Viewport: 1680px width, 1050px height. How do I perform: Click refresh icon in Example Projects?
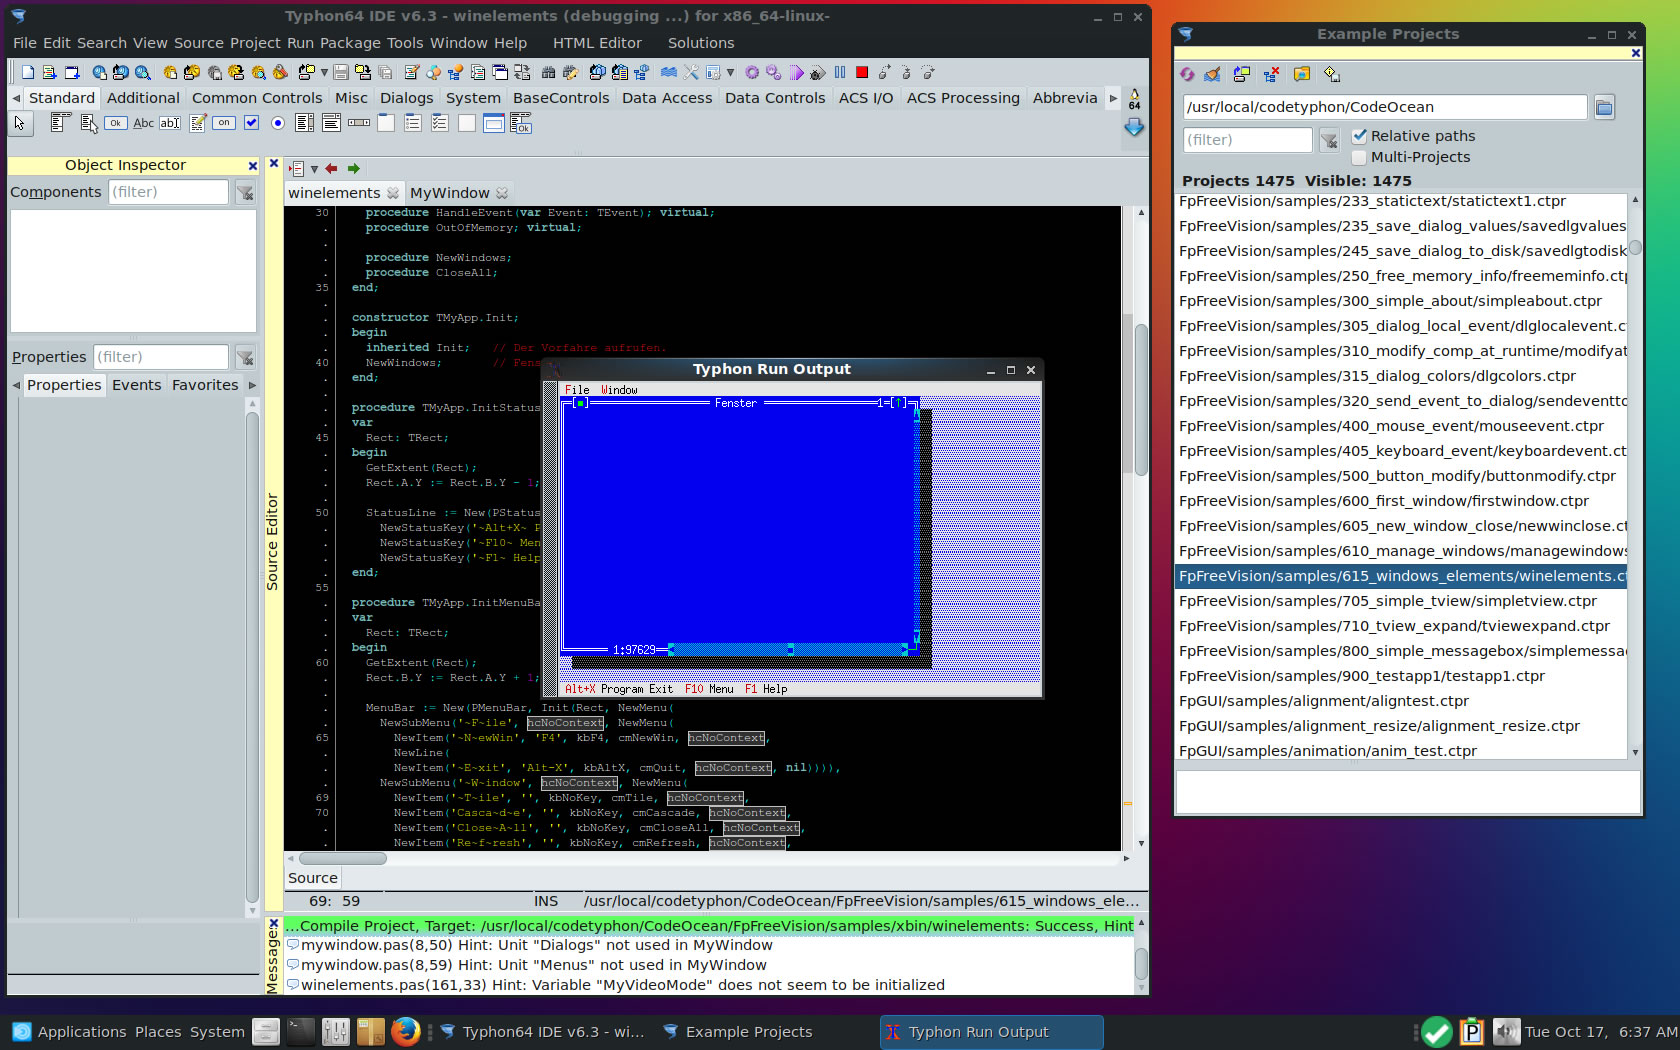click(1187, 74)
